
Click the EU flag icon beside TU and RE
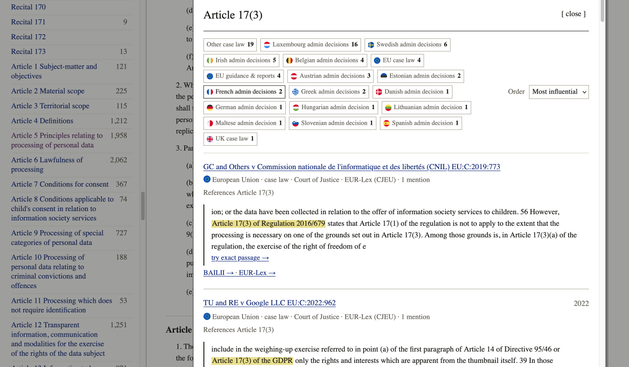(x=207, y=316)
